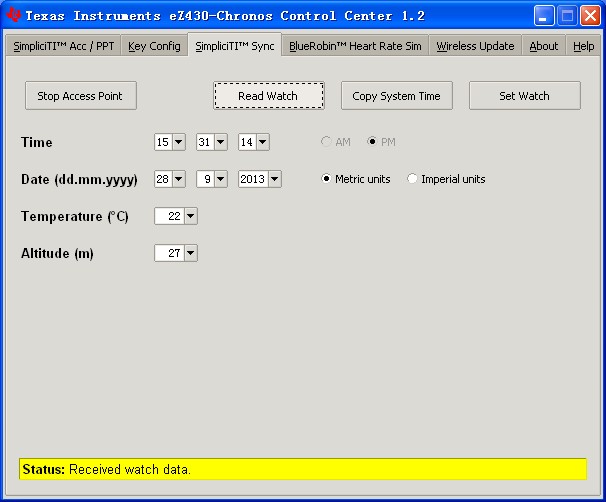Expand the year dropdown showing 2013
Image resolution: width=606 pixels, height=502 pixels.
tap(274, 179)
